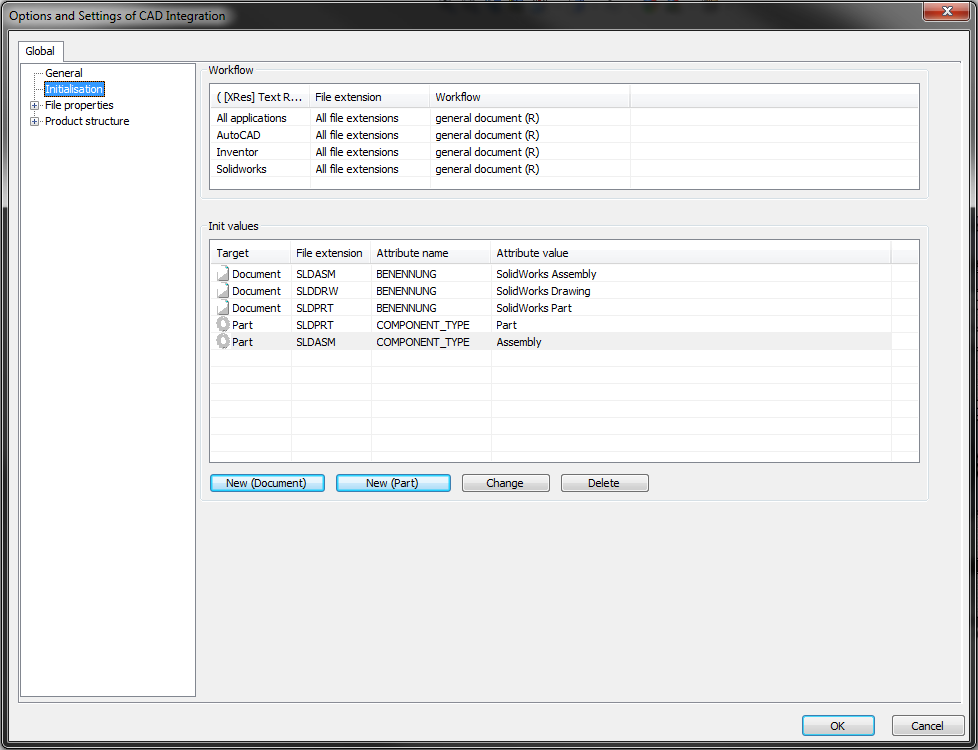978x750 pixels.
Task: Select the General tree item
Action: 64,73
